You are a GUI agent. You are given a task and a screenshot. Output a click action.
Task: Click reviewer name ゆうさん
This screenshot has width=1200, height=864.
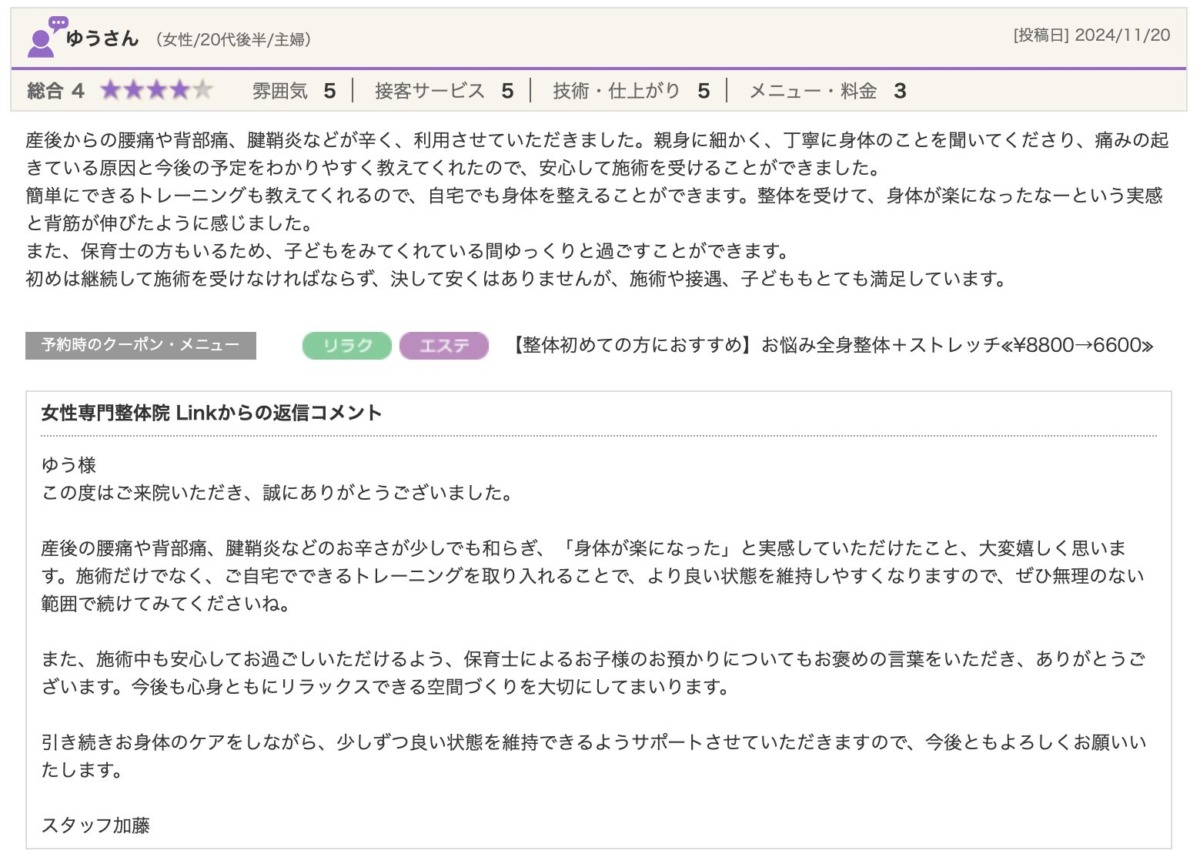coord(102,39)
